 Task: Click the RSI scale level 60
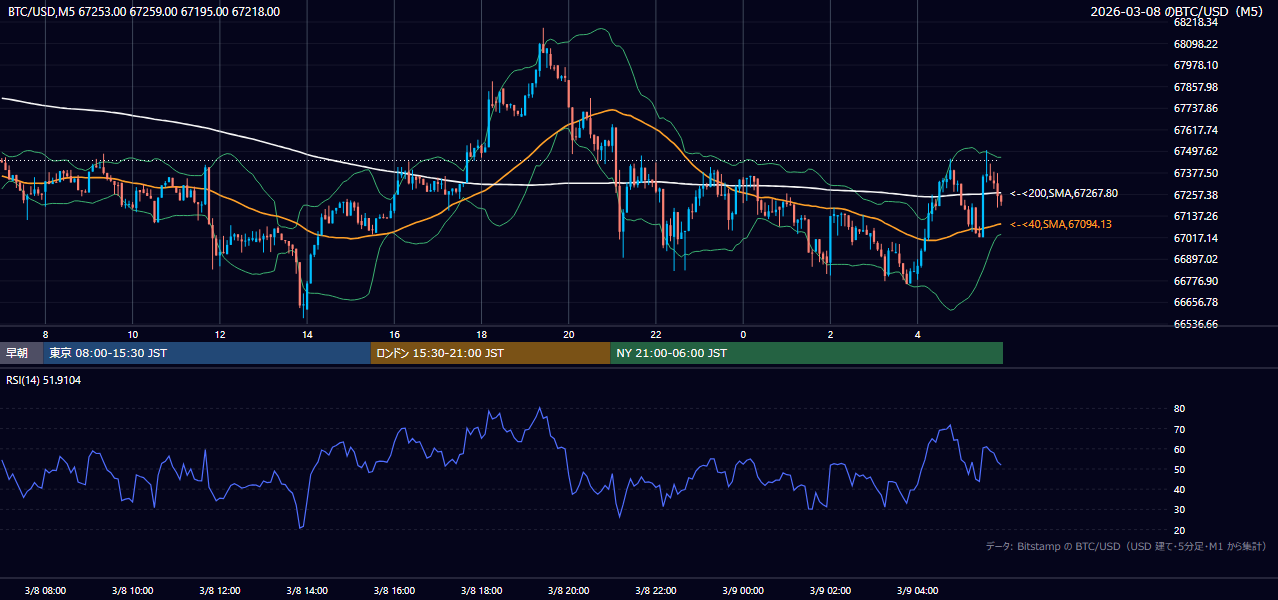(1179, 449)
